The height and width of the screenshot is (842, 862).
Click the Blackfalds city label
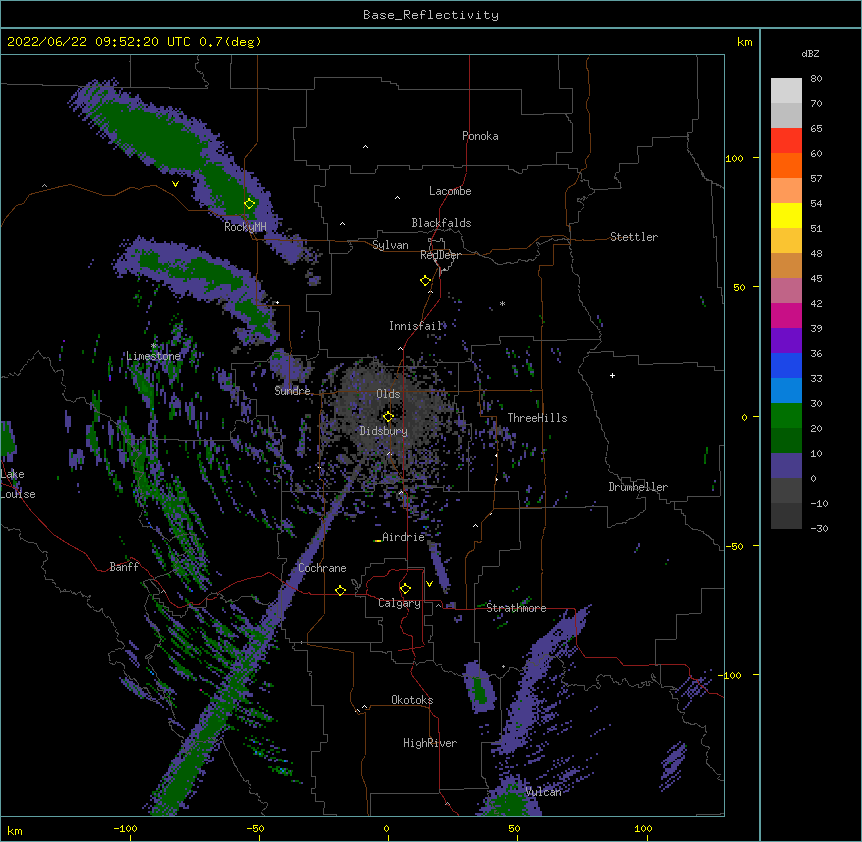(441, 223)
